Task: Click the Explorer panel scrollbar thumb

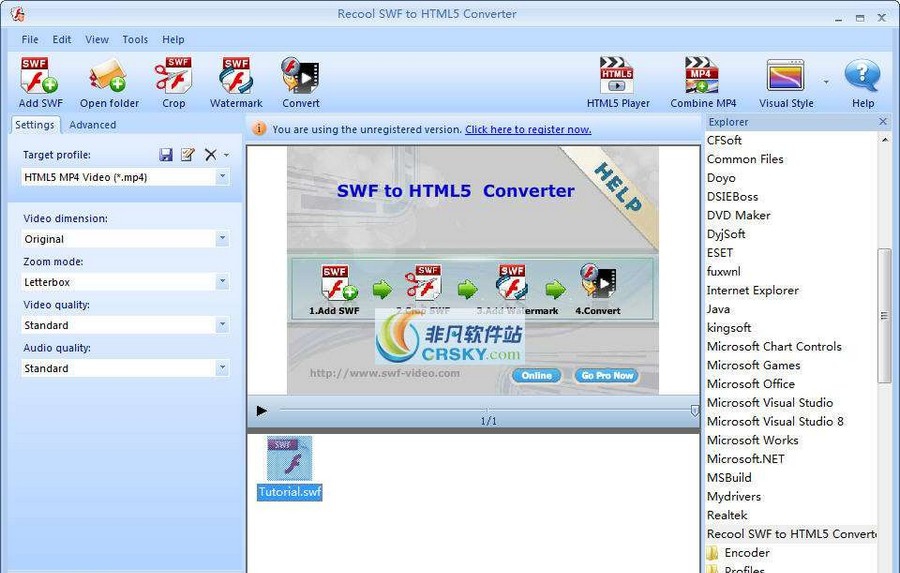Action: coord(884,316)
